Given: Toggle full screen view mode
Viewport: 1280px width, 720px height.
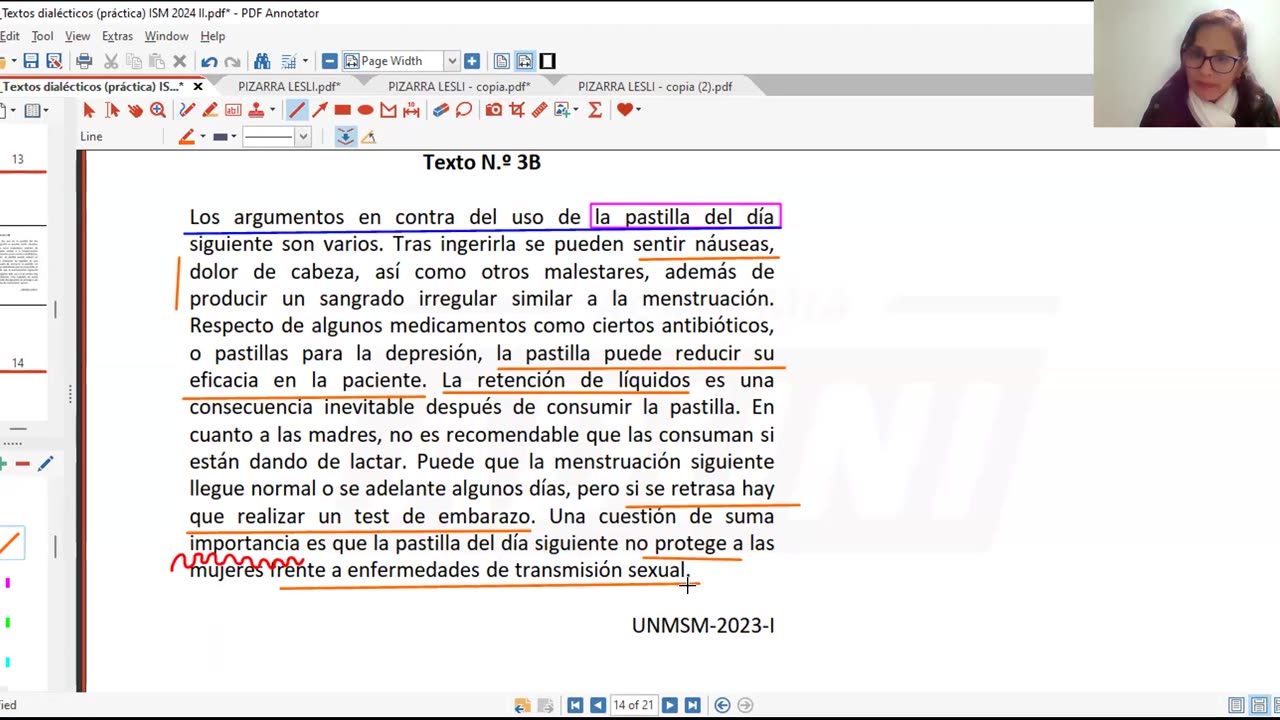Looking at the screenshot, I should (x=547, y=61).
